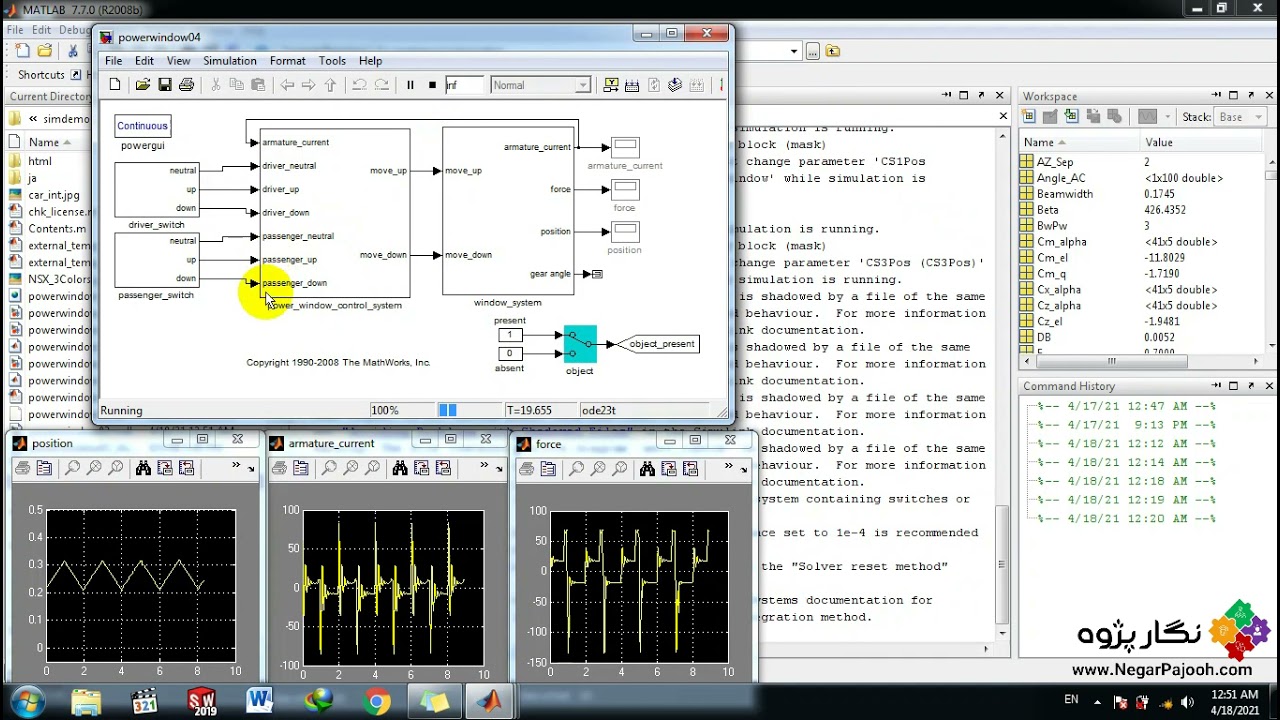Open the Edit menu of powerwindow04
The image size is (1280, 720).
pyautogui.click(x=145, y=61)
